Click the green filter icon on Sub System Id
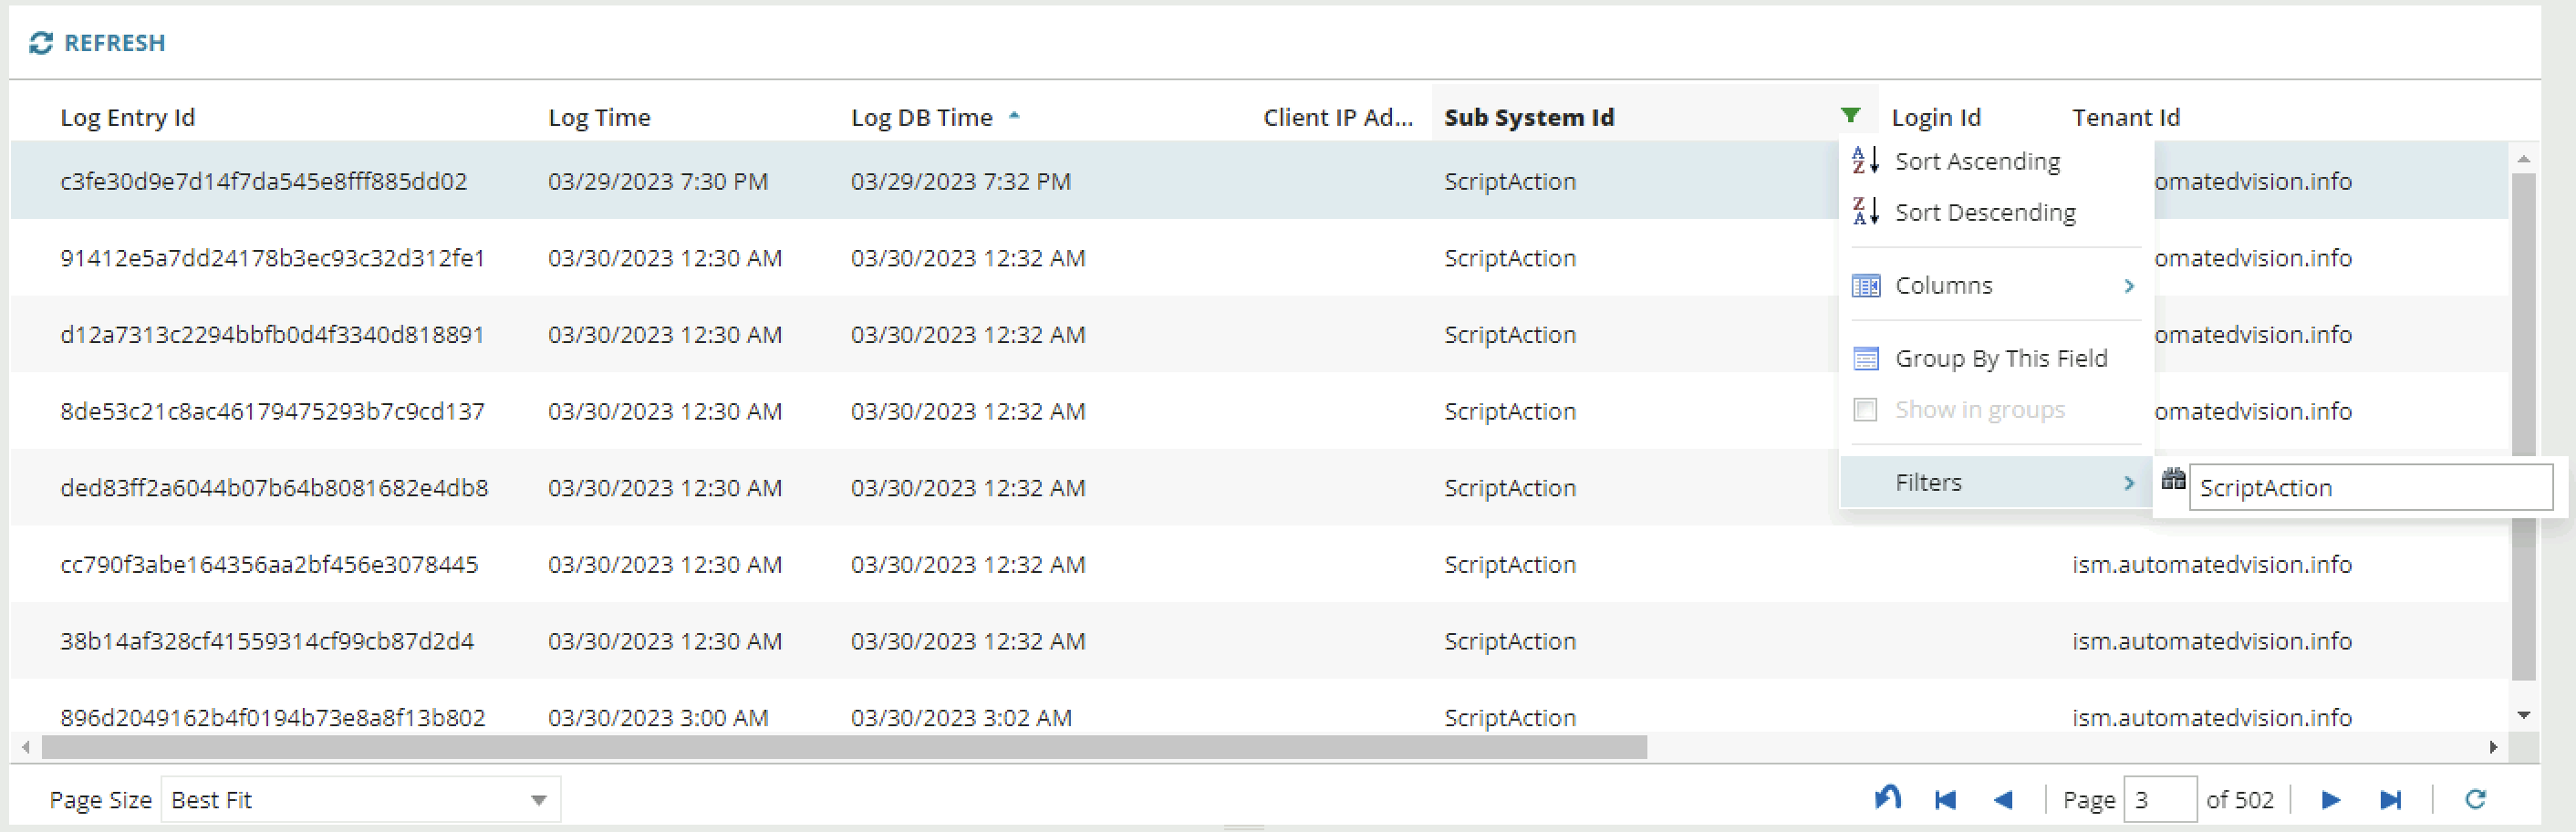The image size is (2576, 832). tap(1850, 116)
